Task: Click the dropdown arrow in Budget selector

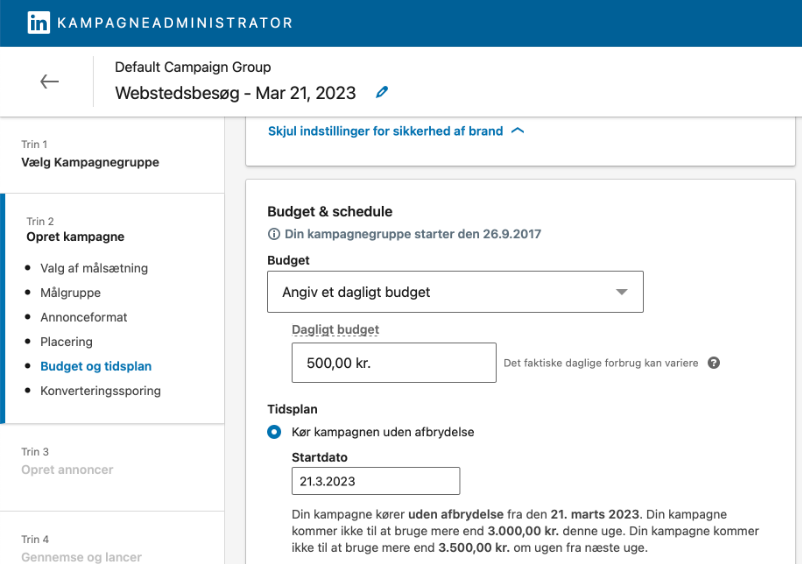Action: (621, 292)
